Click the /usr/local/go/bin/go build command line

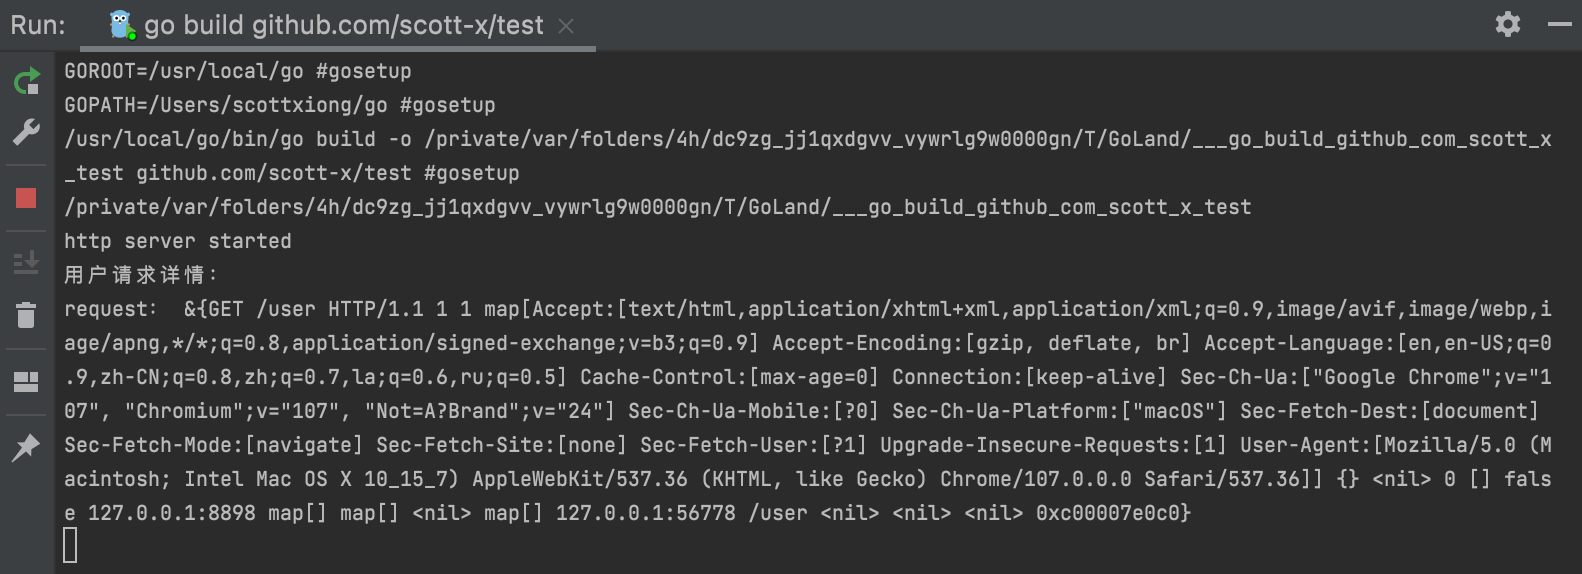808,156
